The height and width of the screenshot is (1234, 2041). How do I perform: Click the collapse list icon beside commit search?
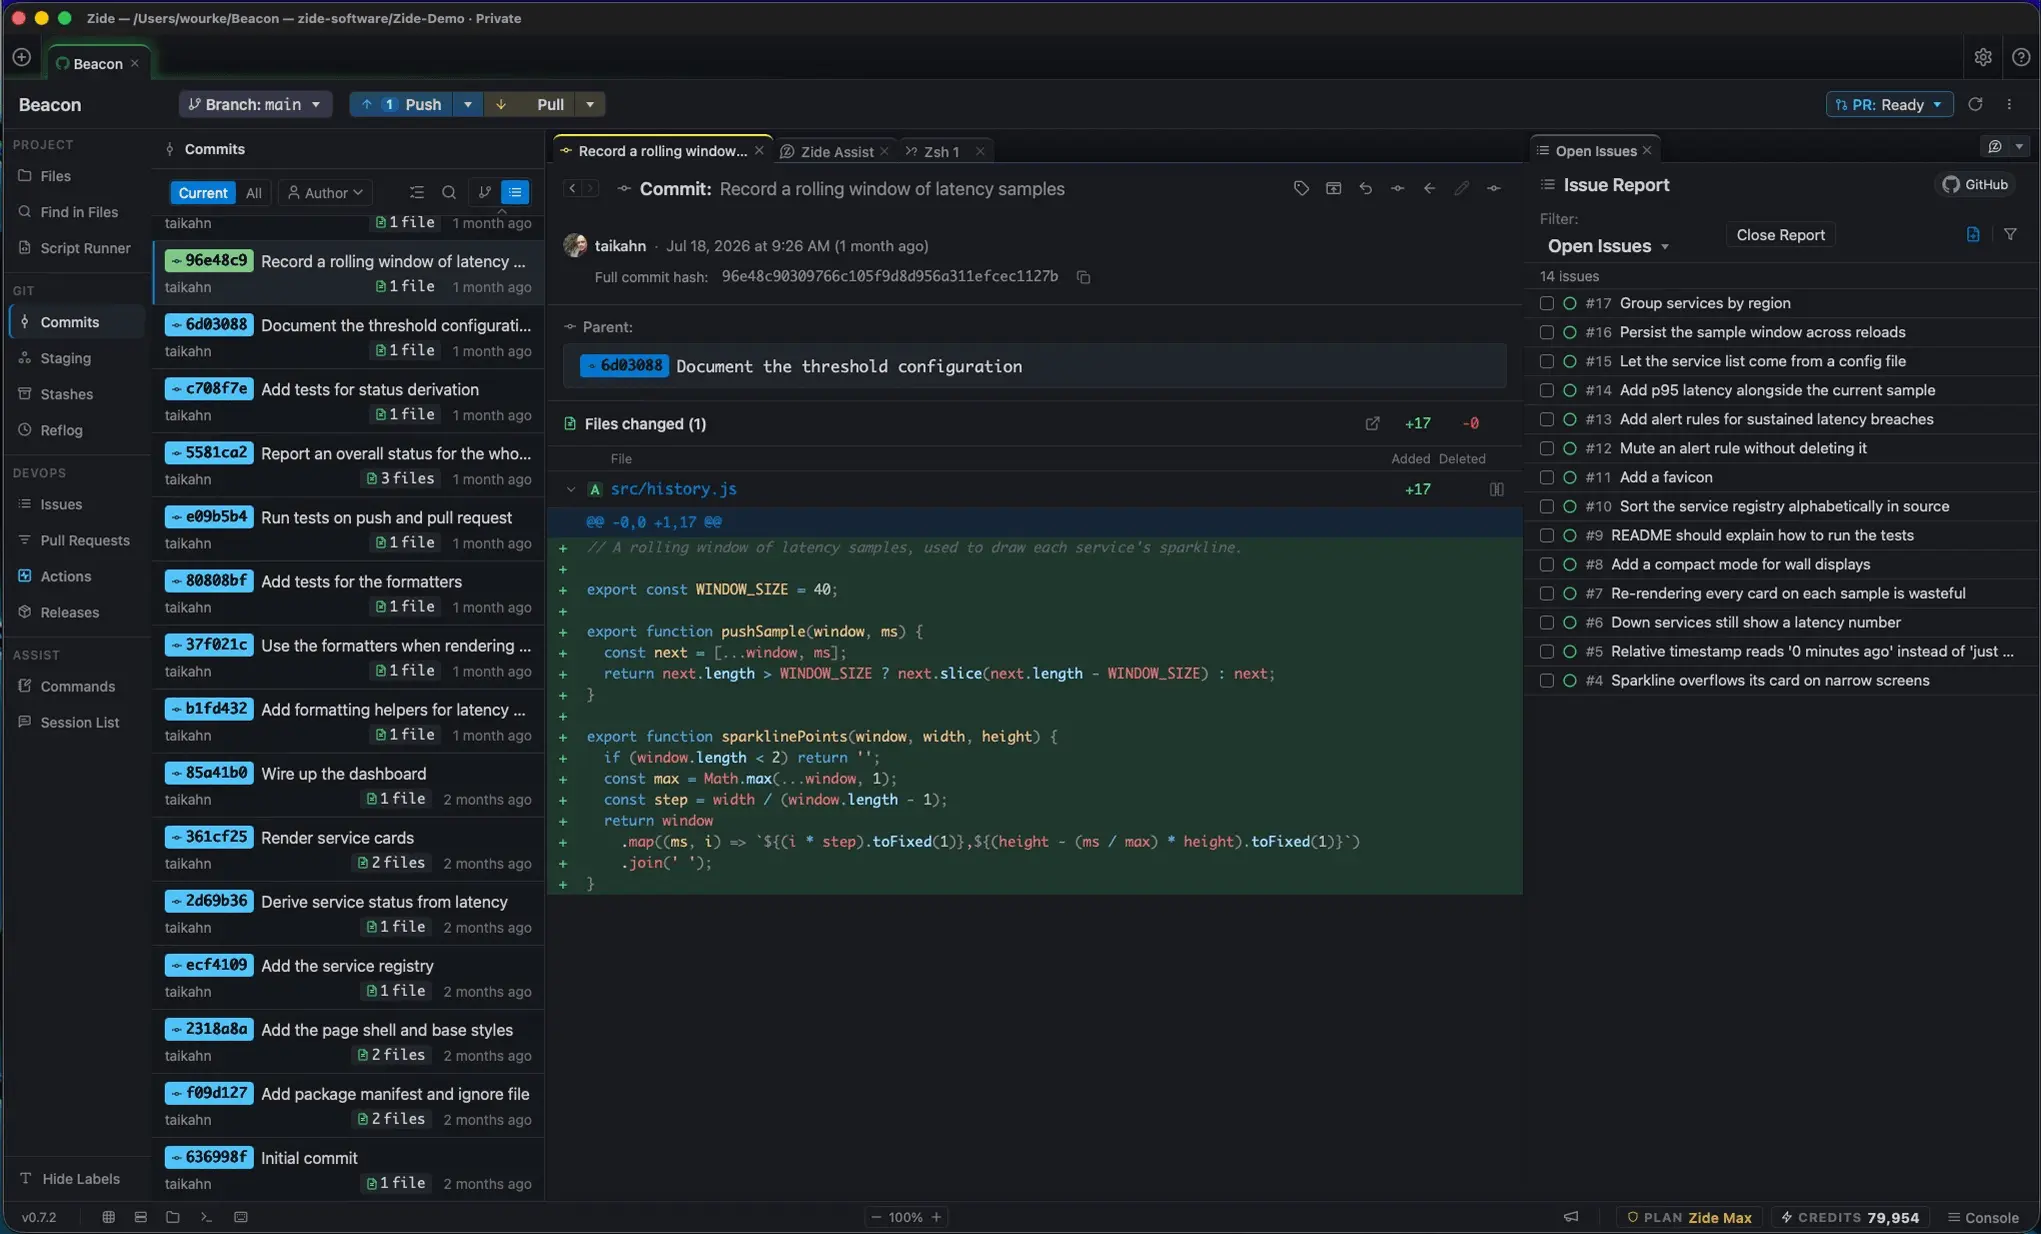pos(417,193)
